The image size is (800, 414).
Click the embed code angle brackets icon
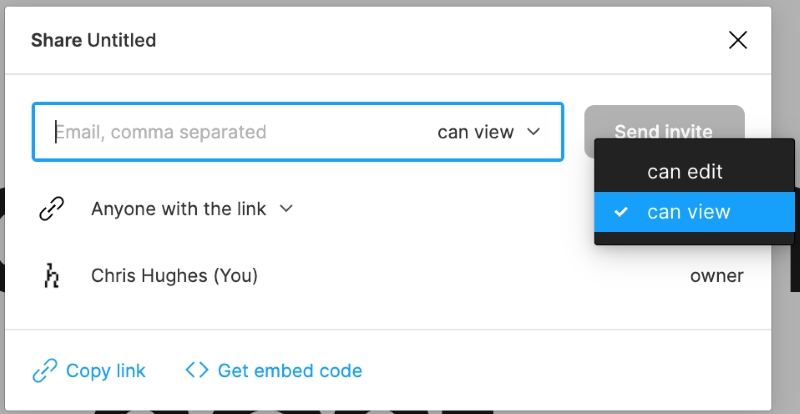pyautogui.click(x=197, y=370)
